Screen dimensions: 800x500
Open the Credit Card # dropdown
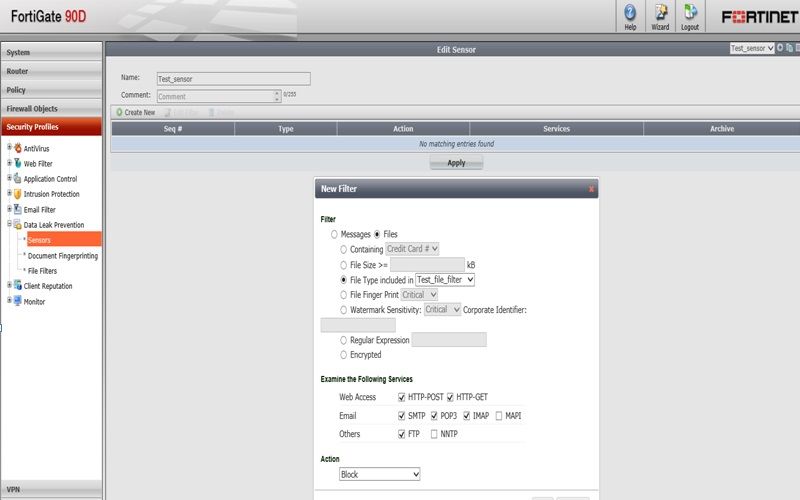tap(412, 249)
